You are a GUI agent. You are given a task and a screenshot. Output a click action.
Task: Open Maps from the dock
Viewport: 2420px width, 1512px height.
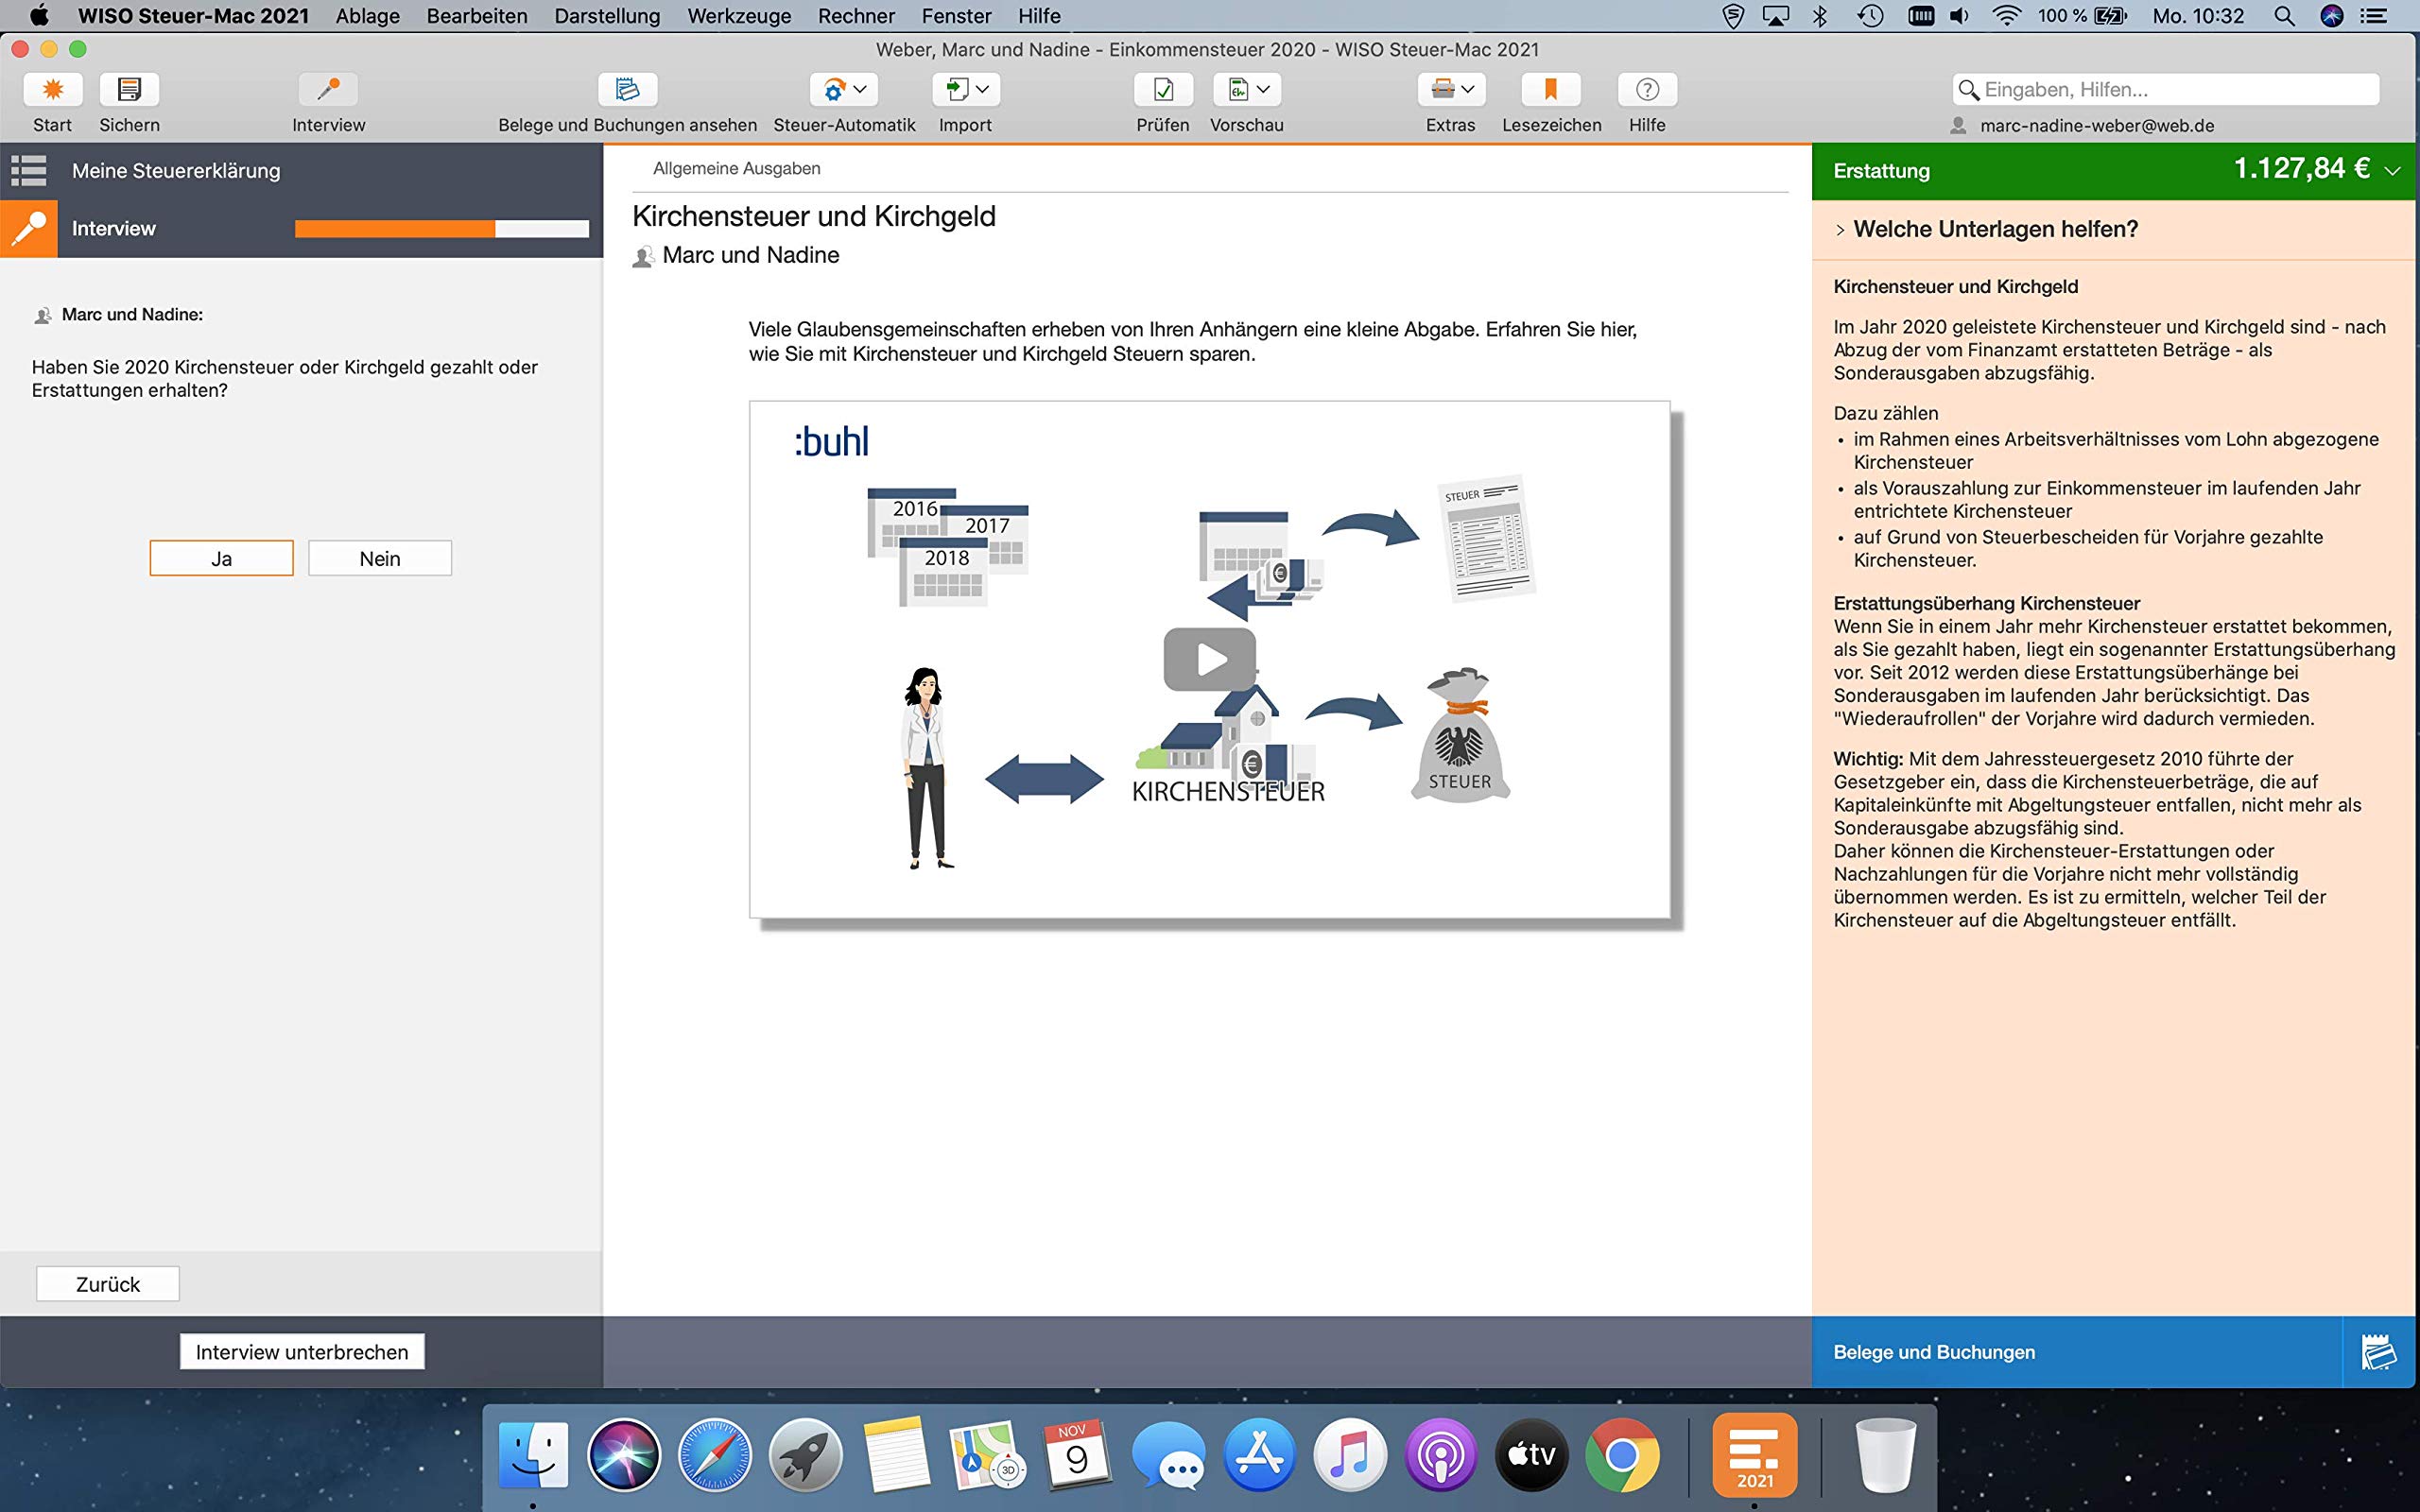986,1454
